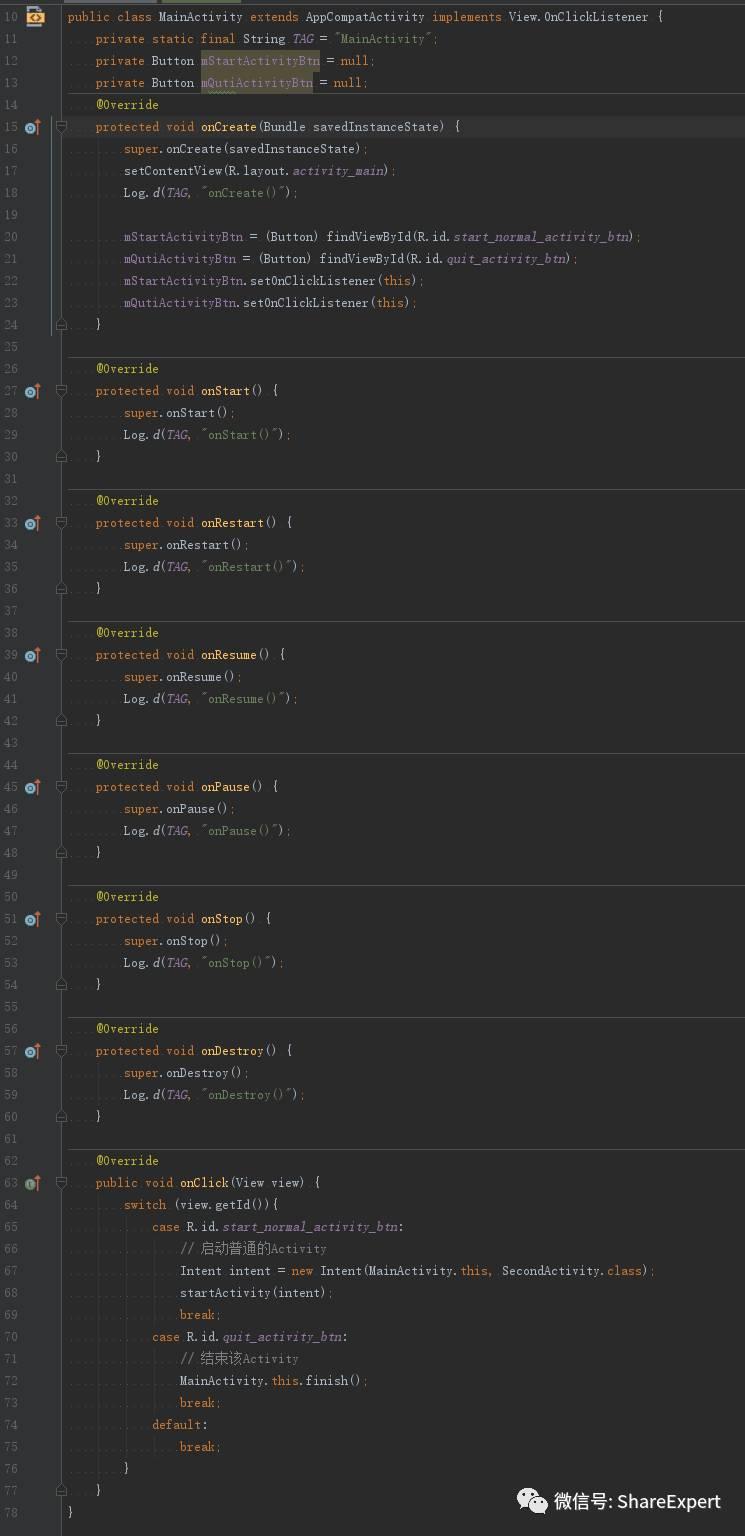Image resolution: width=745 pixels, height=1536 pixels.
Task: Collapse the onCreate method fold marker
Action: (x=61, y=127)
